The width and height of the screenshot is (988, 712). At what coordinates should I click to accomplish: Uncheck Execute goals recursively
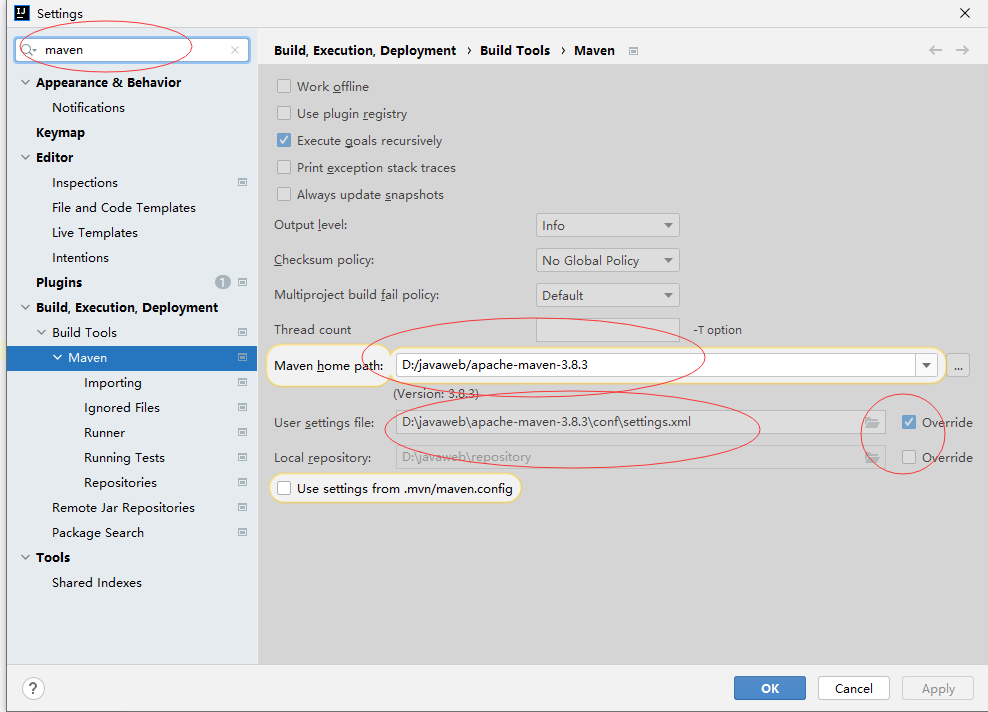(284, 141)
